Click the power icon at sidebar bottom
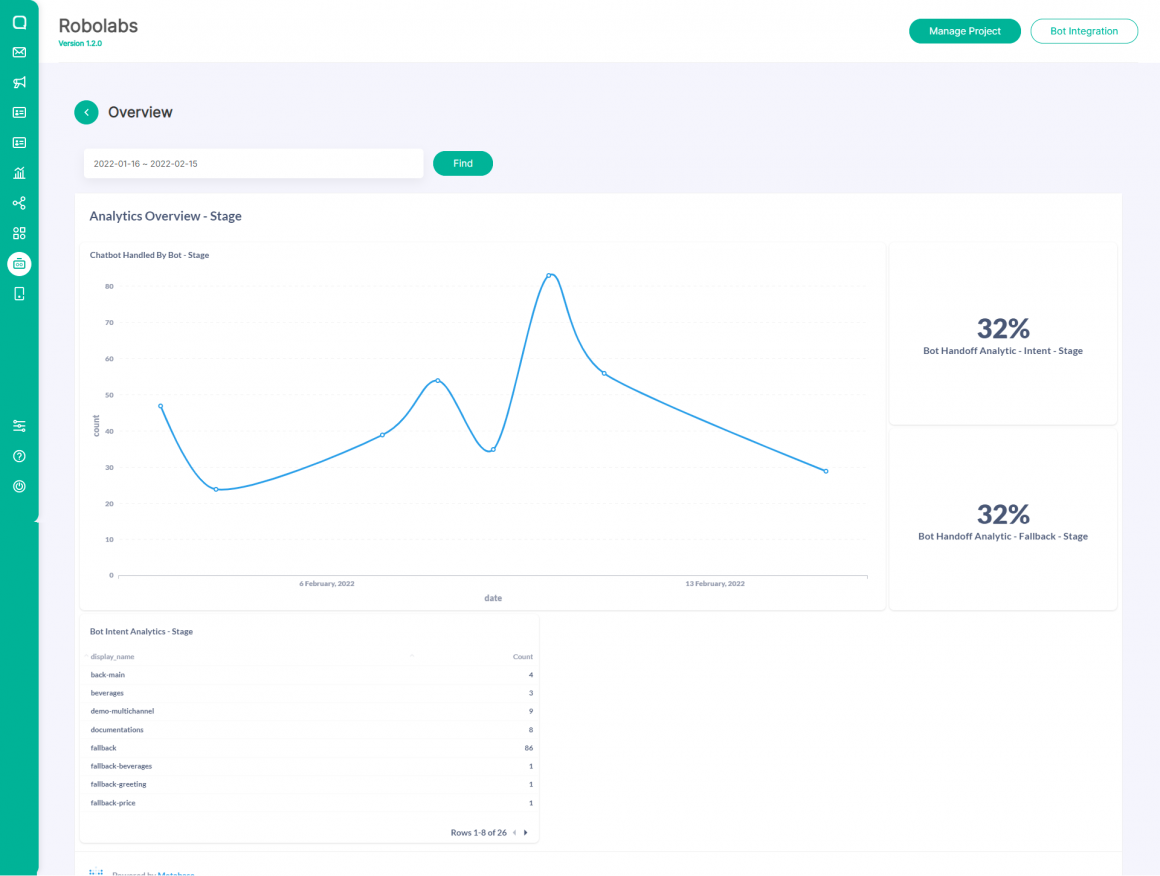The height and width of the screenshot is (876, 1160). [x=18, y=486]
